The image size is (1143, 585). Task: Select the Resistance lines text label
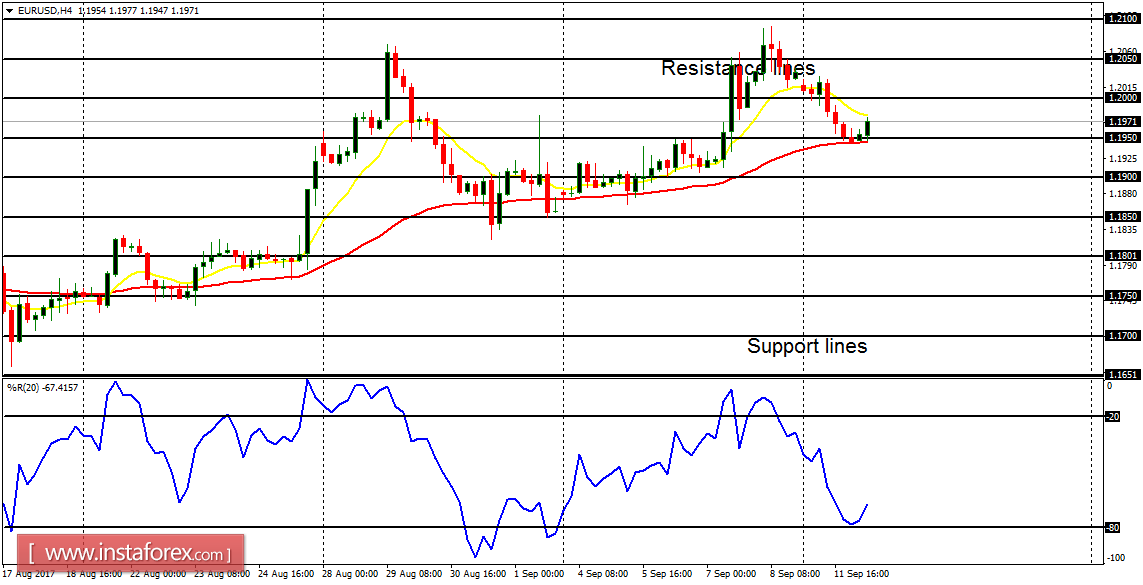(737, 69)
